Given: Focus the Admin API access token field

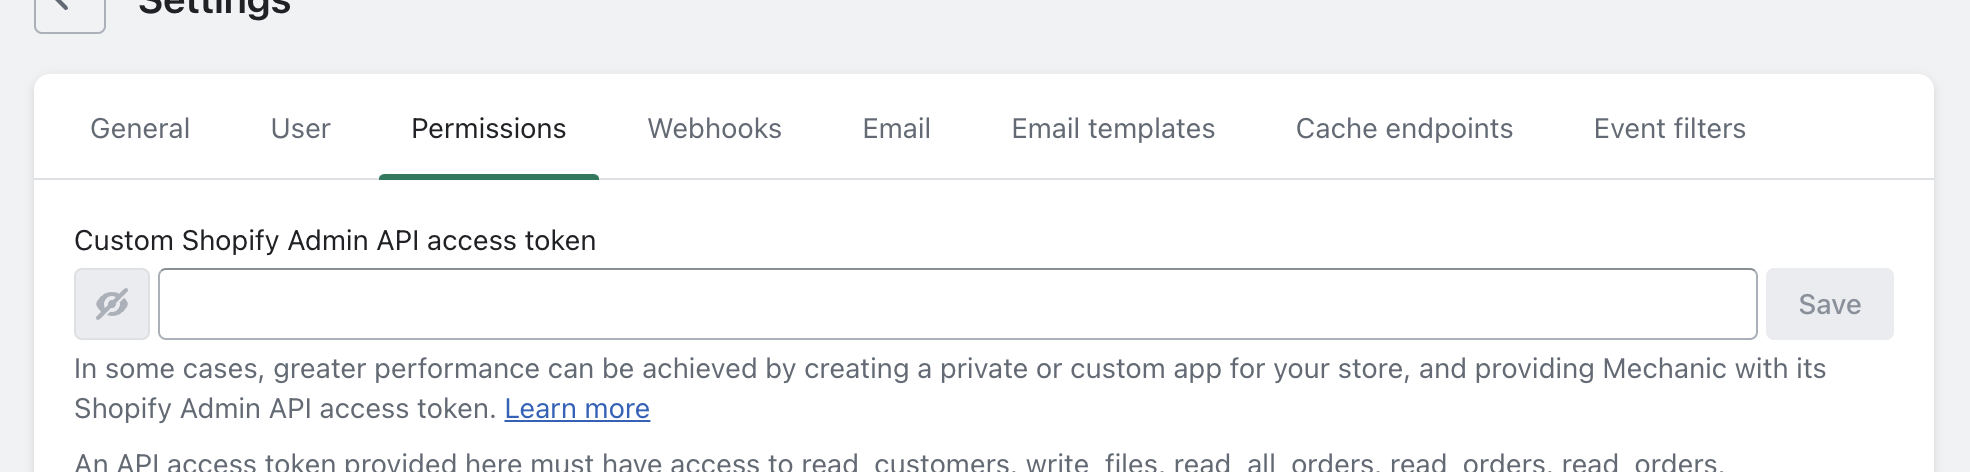Looking at the screenshot, I should [957, 304].
